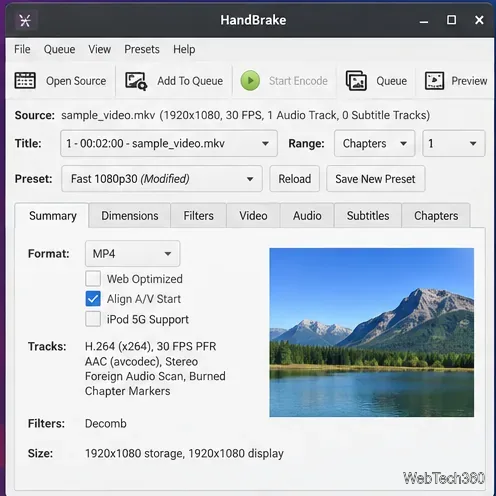Image resolution: width=496 pixels, height=496 pixels.
Task: Open the Title dropdown
Action: (169, 143)
